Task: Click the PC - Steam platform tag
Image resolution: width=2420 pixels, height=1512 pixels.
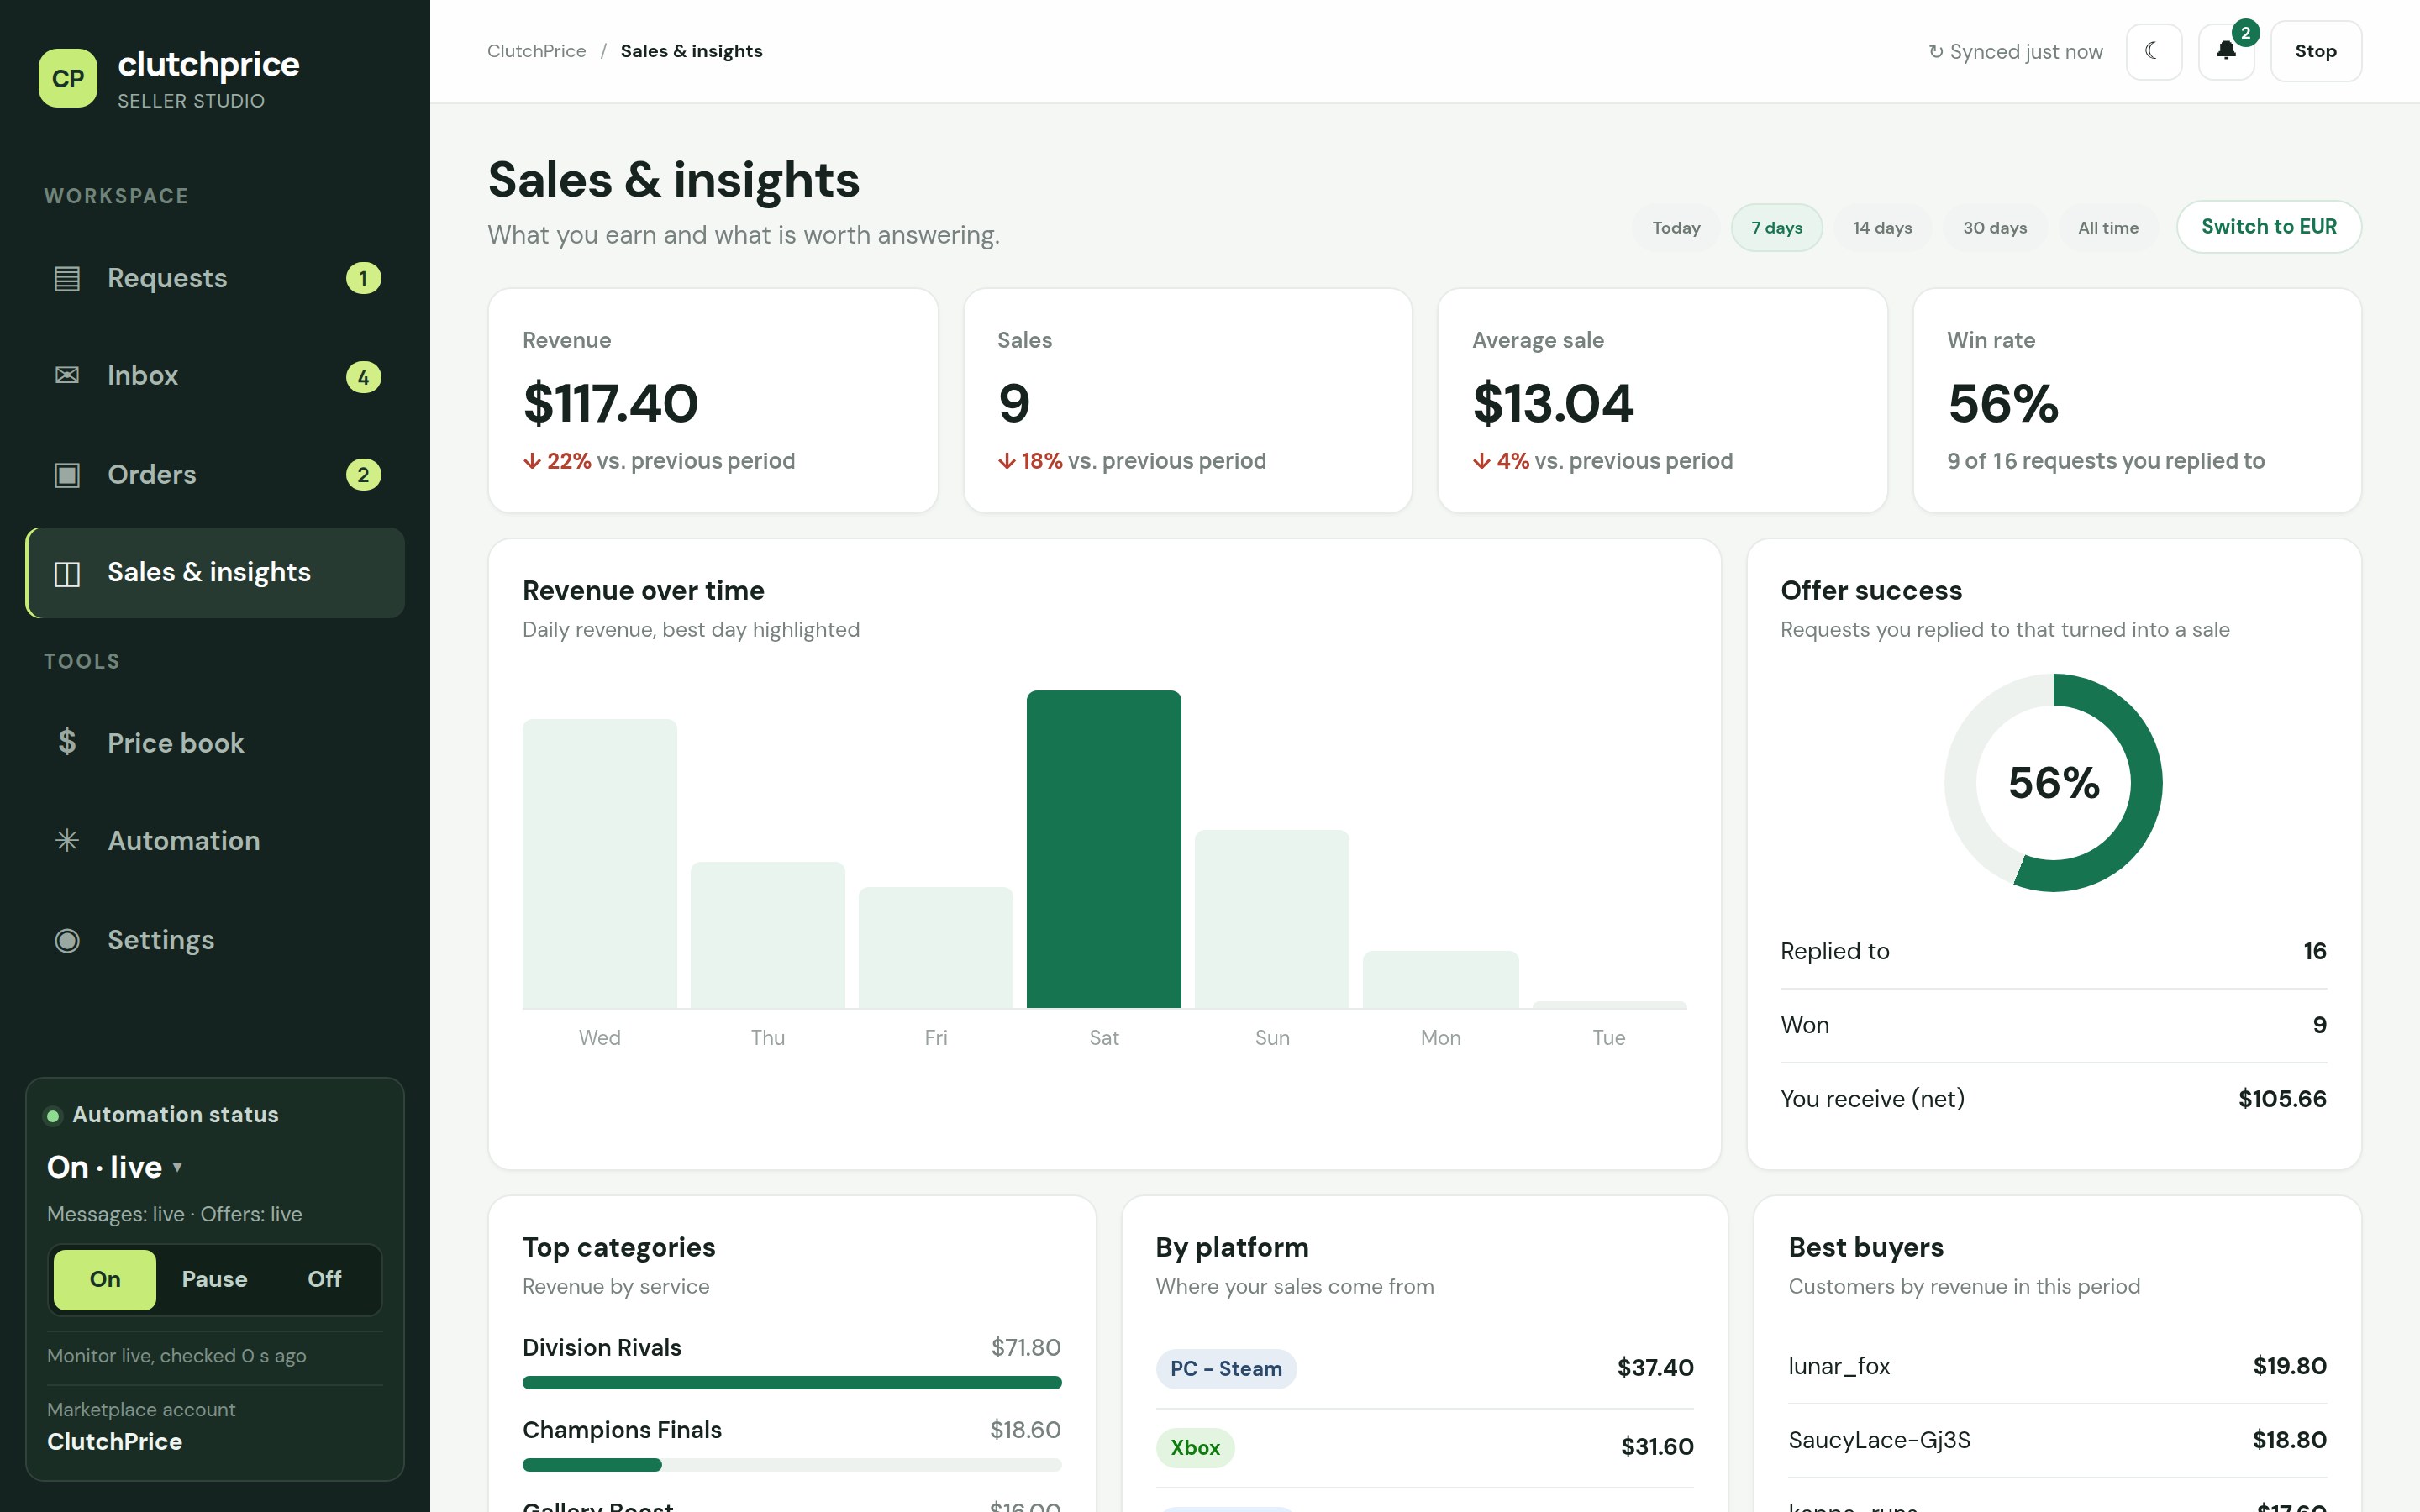Action: tap(1225, 1368)
